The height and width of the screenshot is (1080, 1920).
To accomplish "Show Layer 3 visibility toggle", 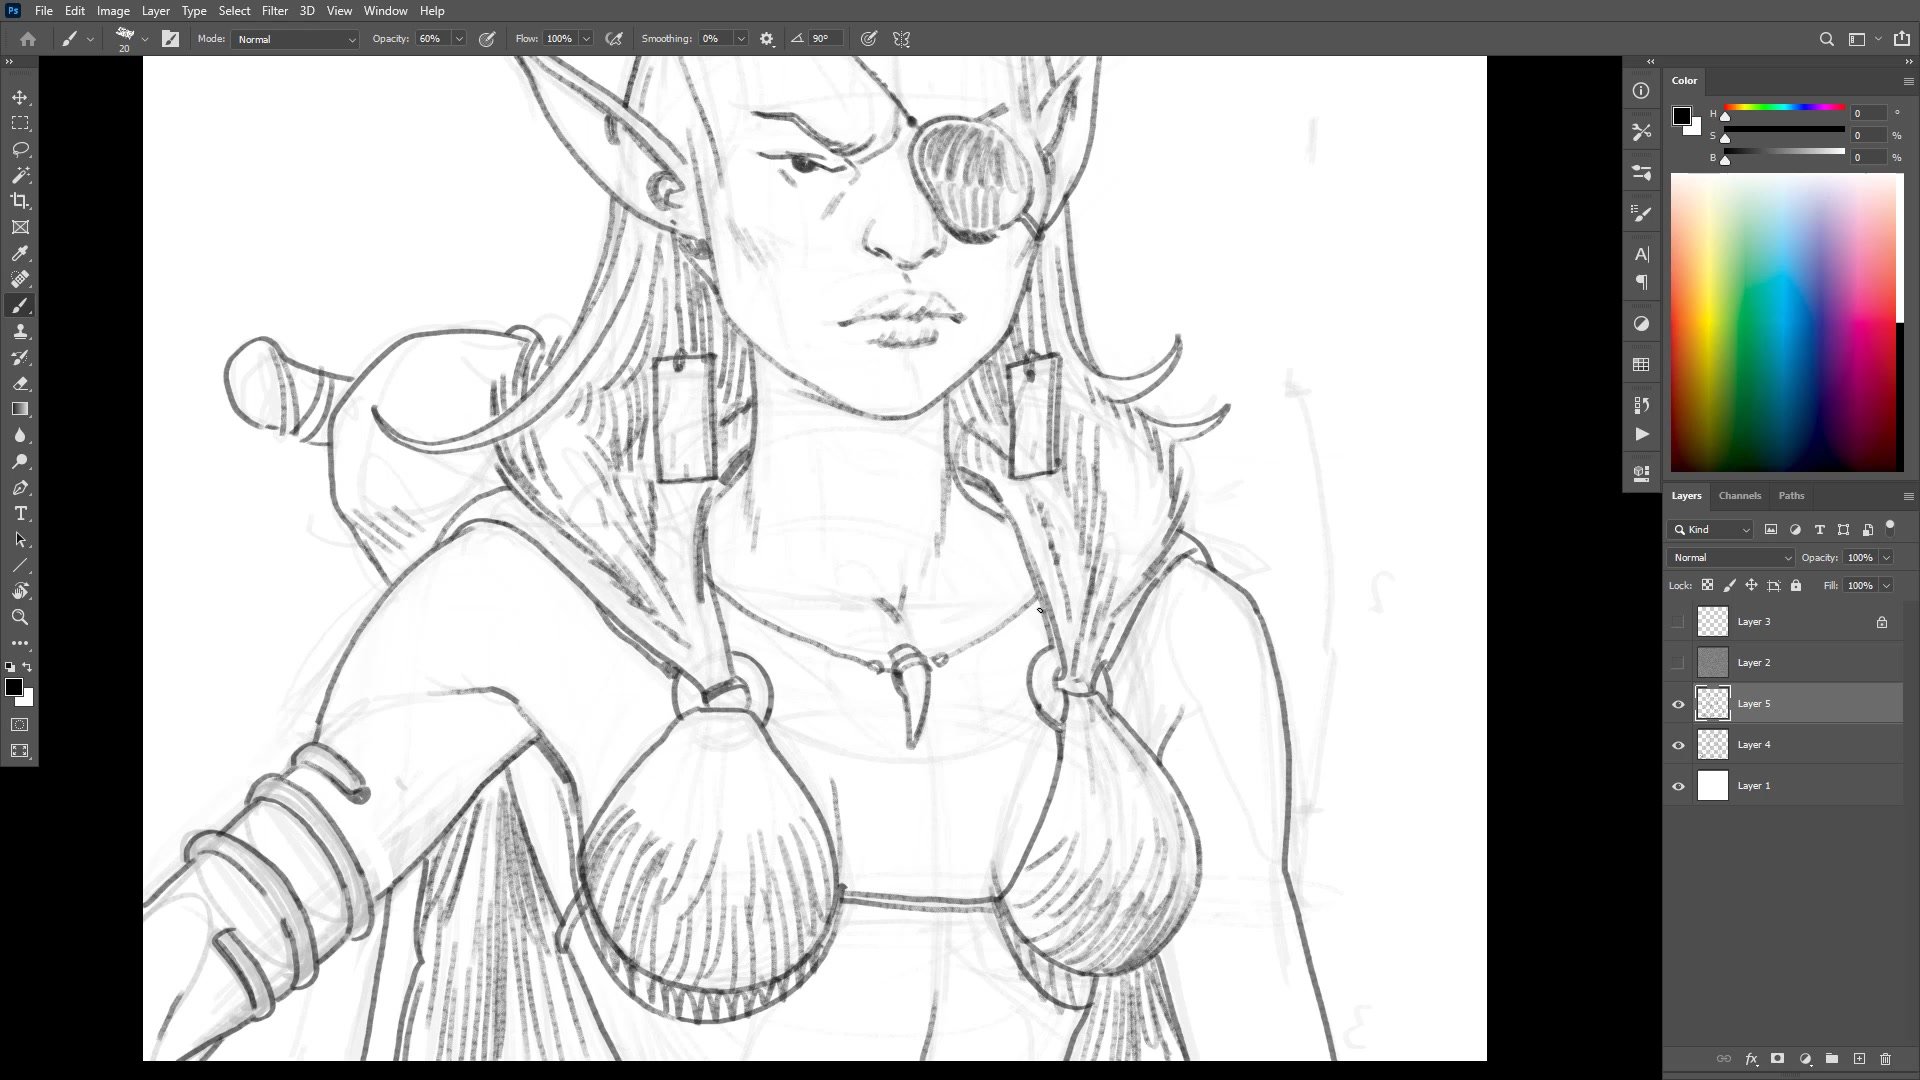I will coord(1678,622).
